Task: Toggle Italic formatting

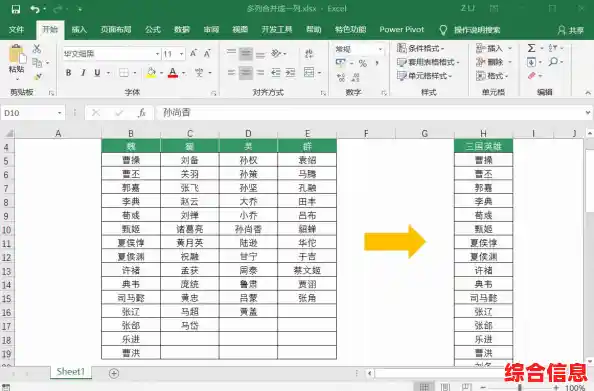Action: 83,73
